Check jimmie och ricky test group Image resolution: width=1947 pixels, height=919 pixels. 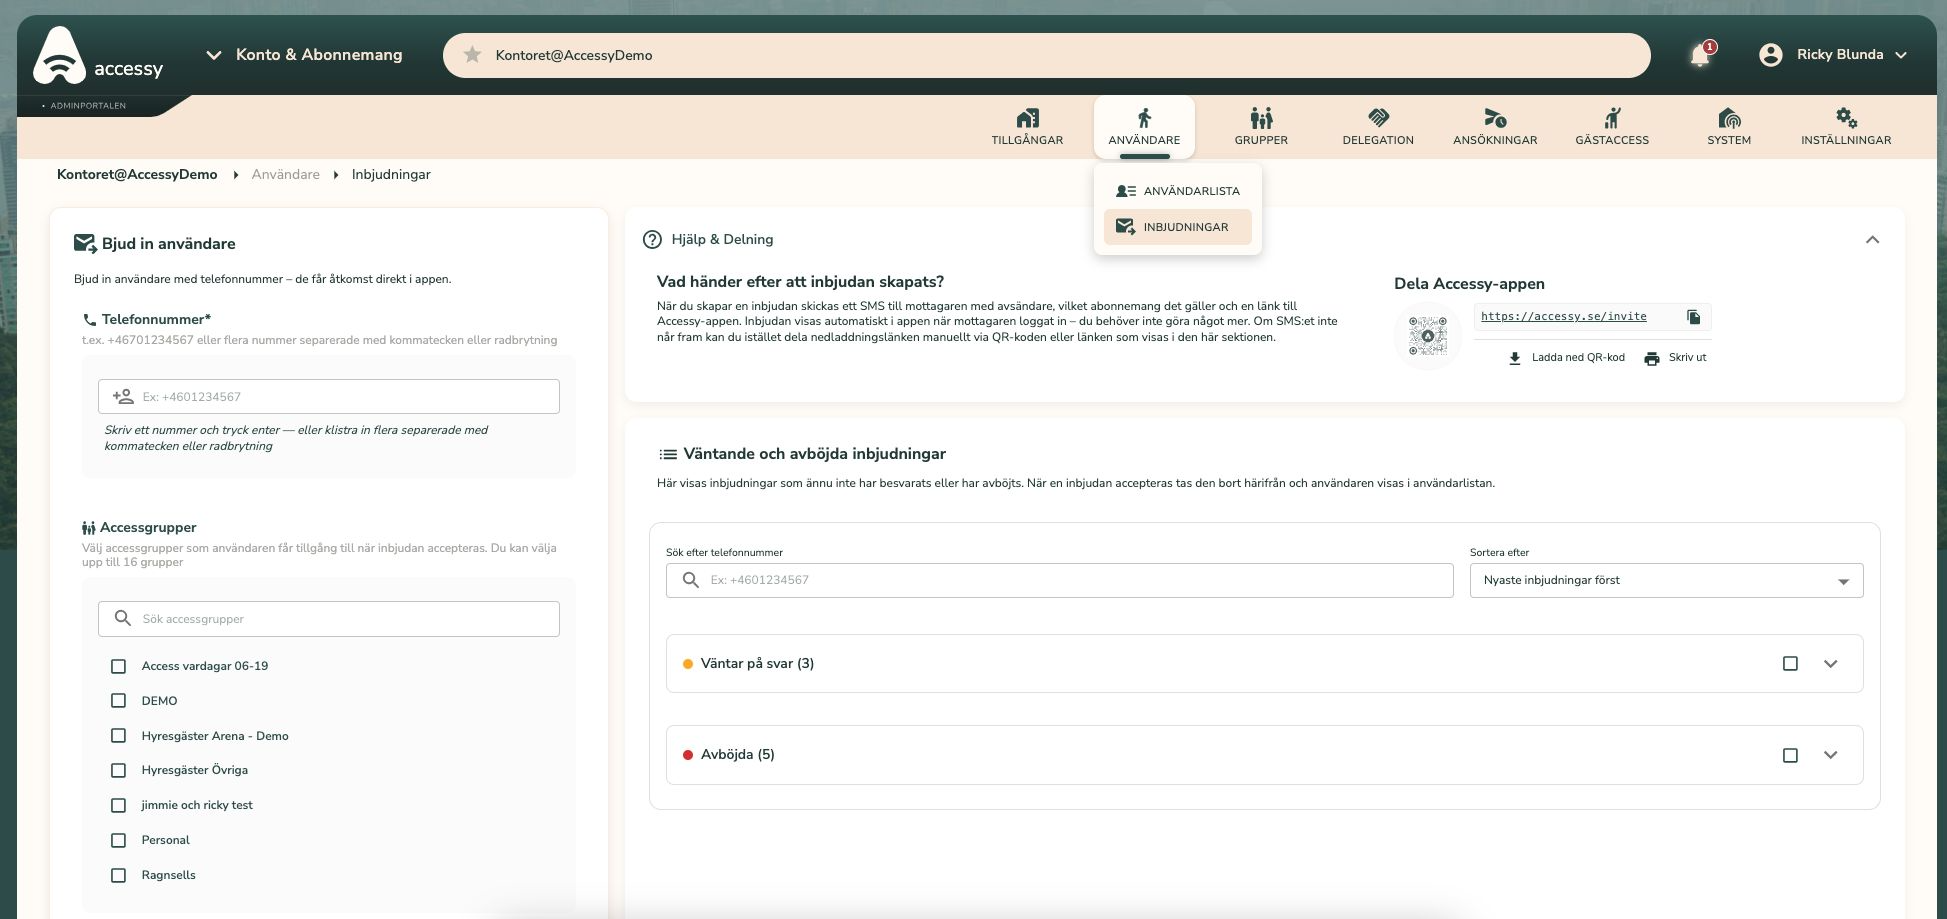(x=118, y=805)
